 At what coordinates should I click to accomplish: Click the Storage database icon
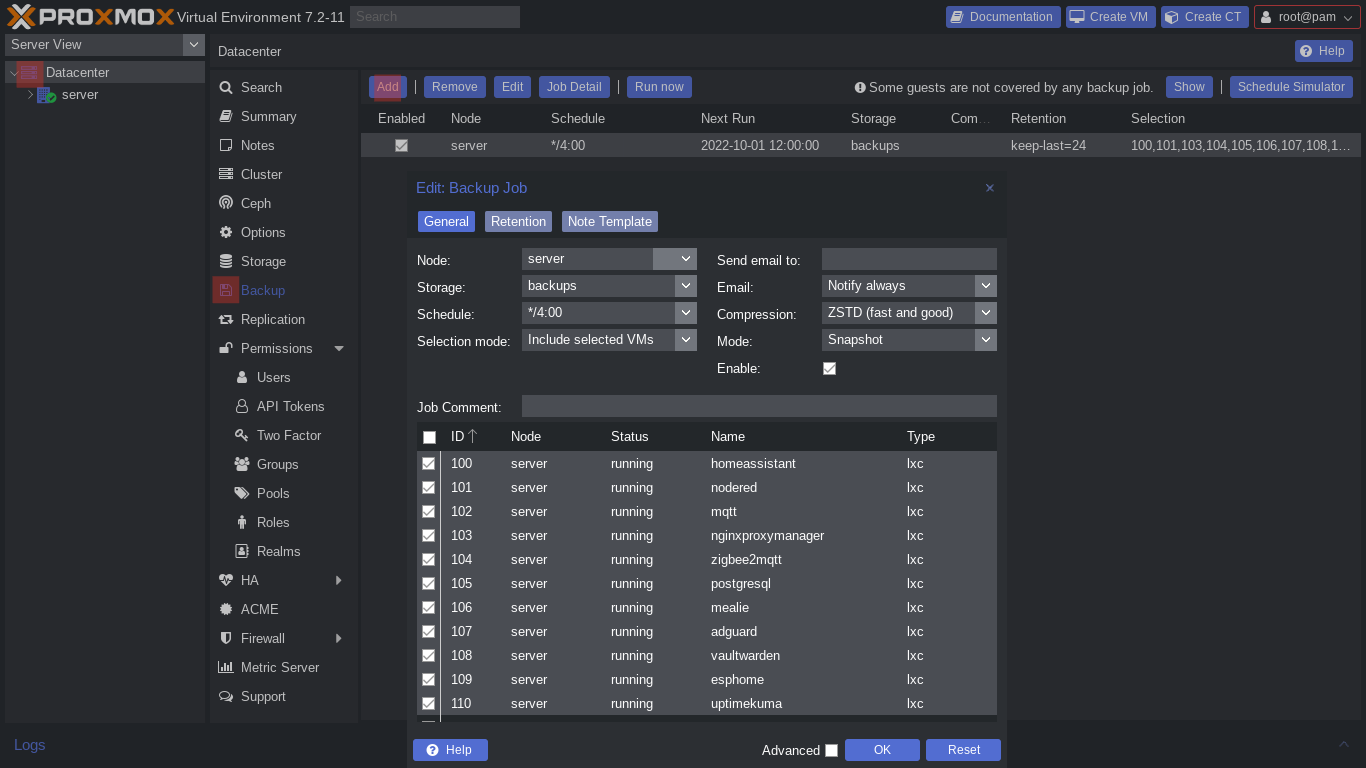point(226,261)
